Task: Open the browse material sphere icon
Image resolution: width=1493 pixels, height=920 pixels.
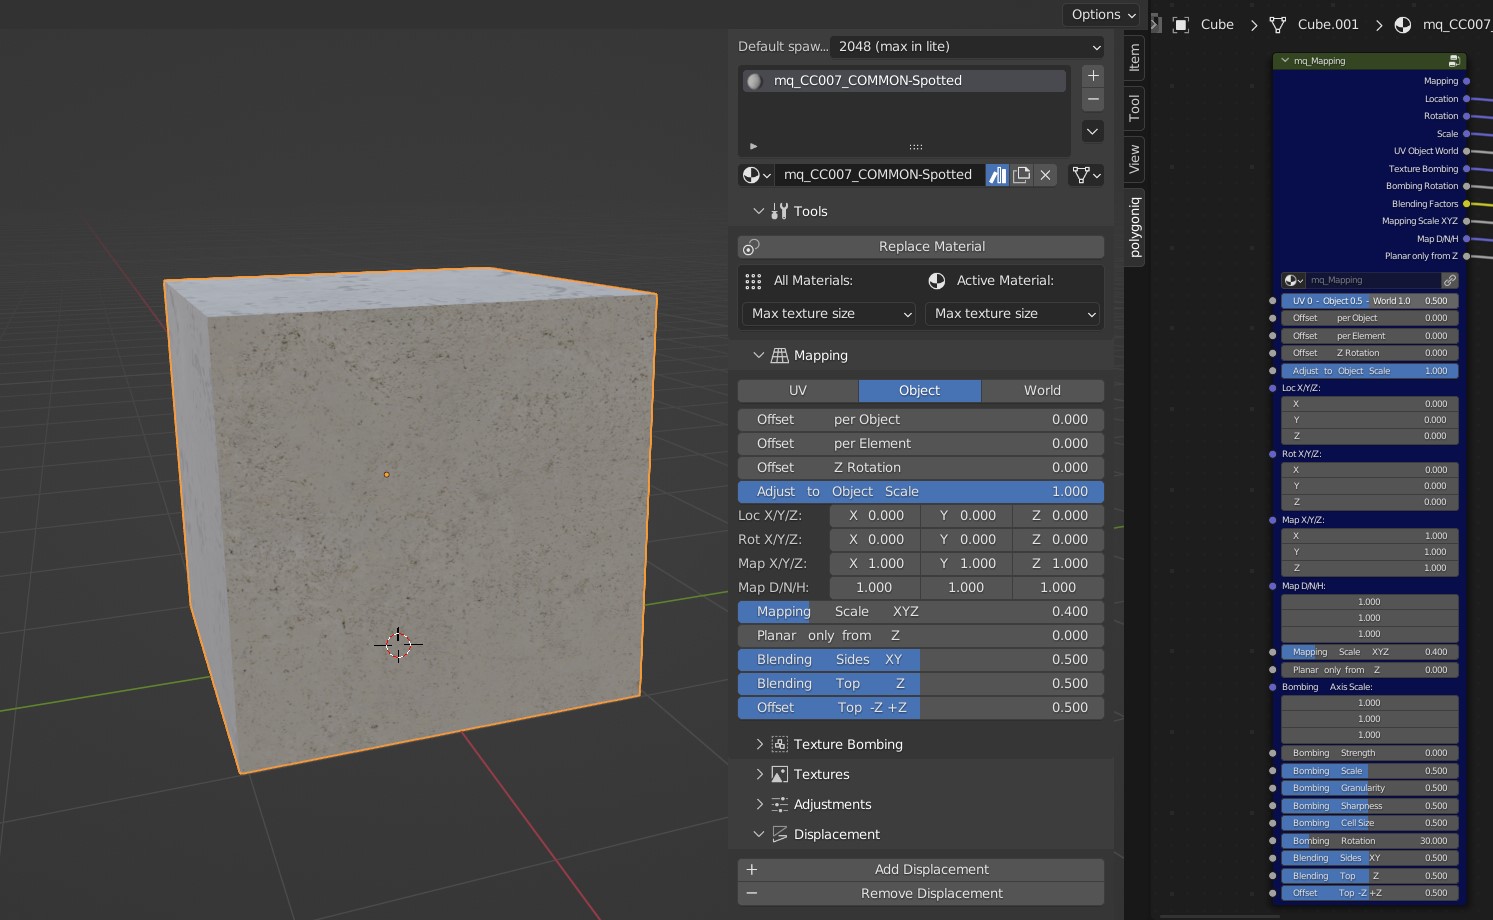Action: point(756,175)
